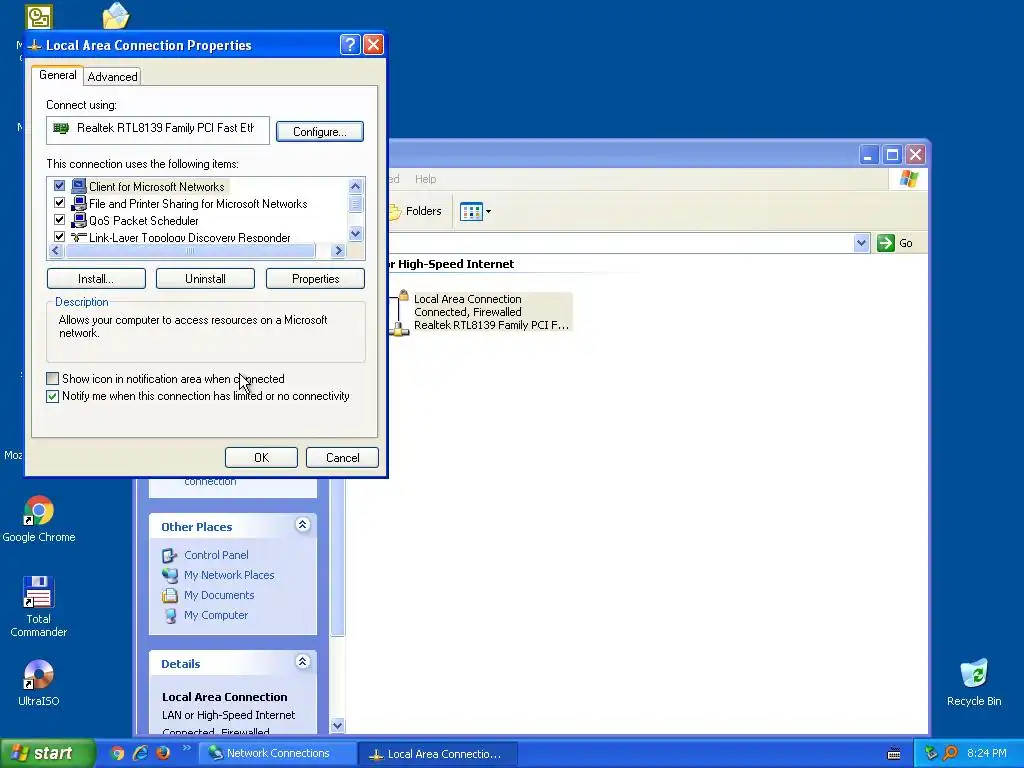1024x768 pixels.
Task: Click the items list scroll down arrow
Action: pyautogui.click(x=355, y=233)
